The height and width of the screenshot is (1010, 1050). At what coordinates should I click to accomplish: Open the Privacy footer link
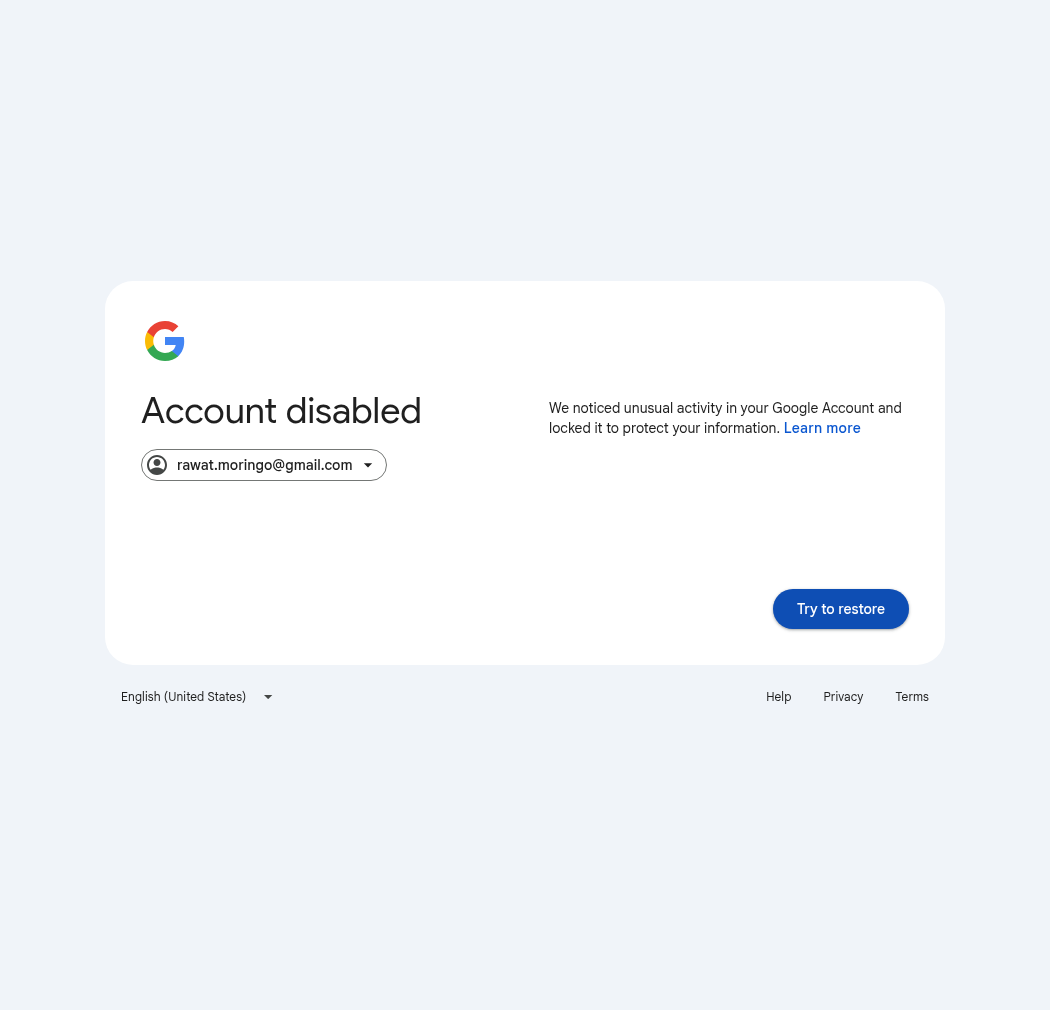[843, 697]
